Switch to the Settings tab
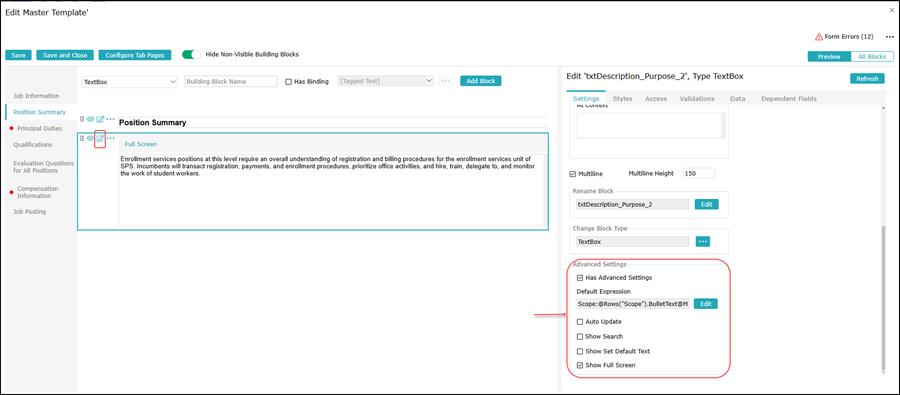The width and height of the screenshot is (900, 395). click(585, 99)
